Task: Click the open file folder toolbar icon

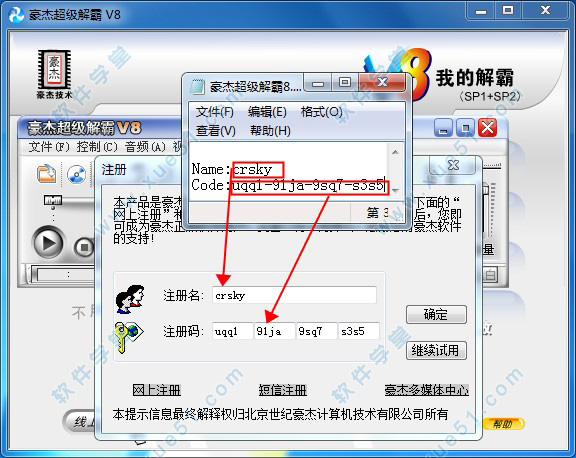Action: click(x=46, y=173)
